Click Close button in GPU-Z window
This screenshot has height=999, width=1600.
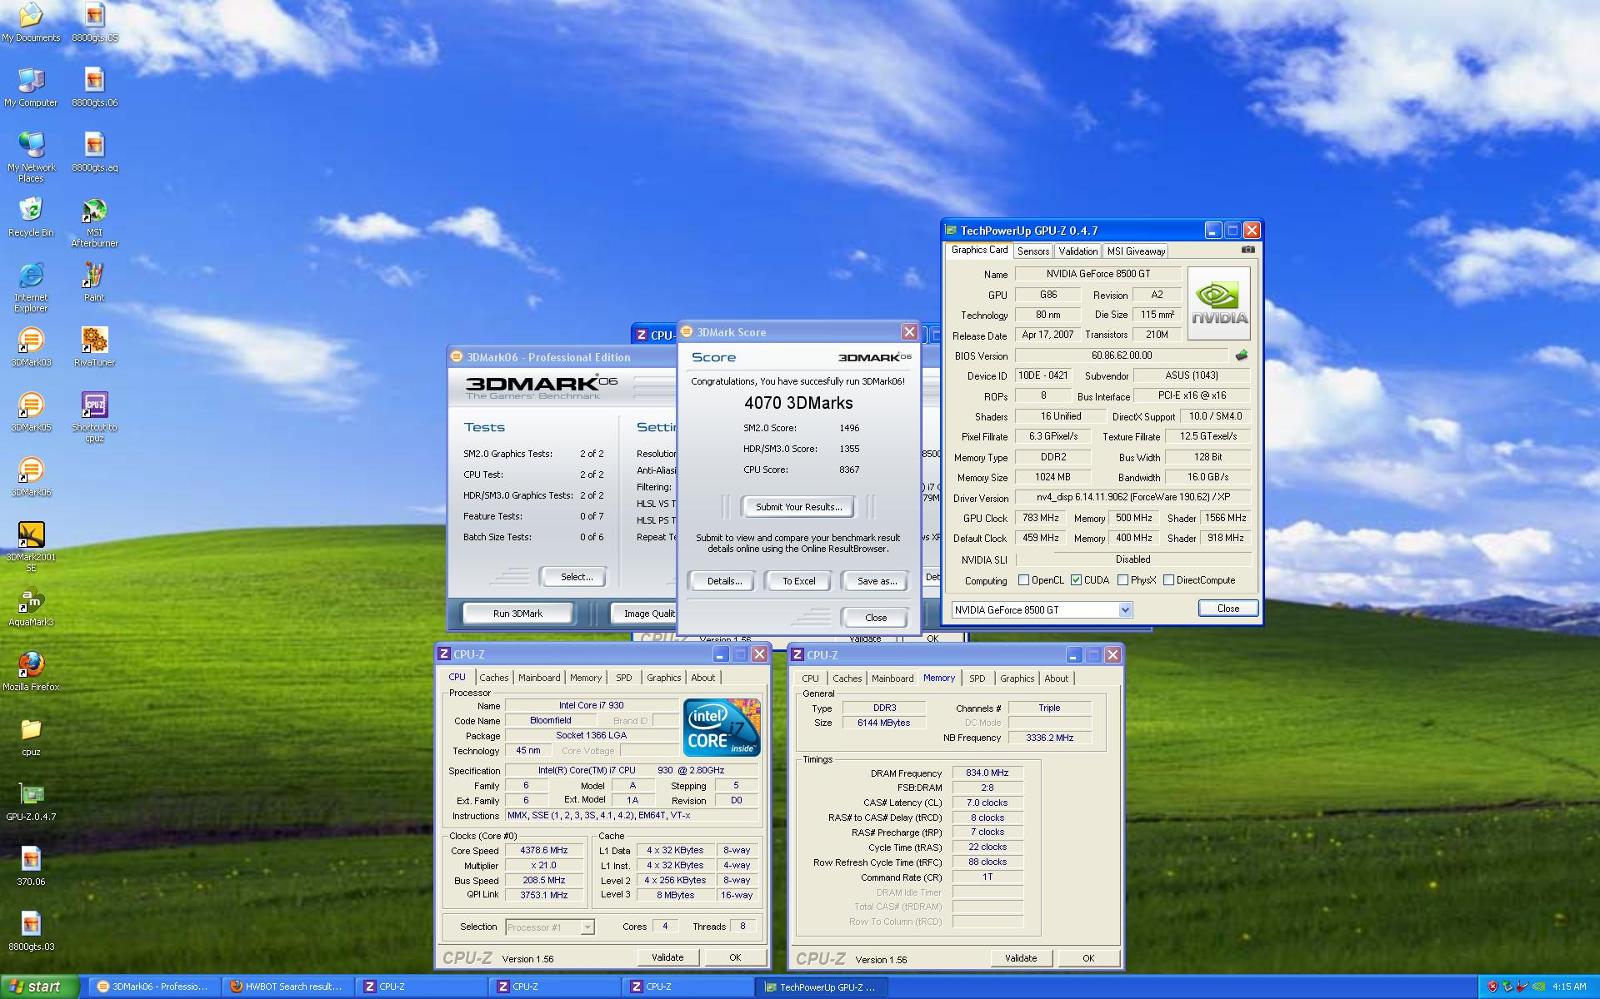[x=1228, y=609]
